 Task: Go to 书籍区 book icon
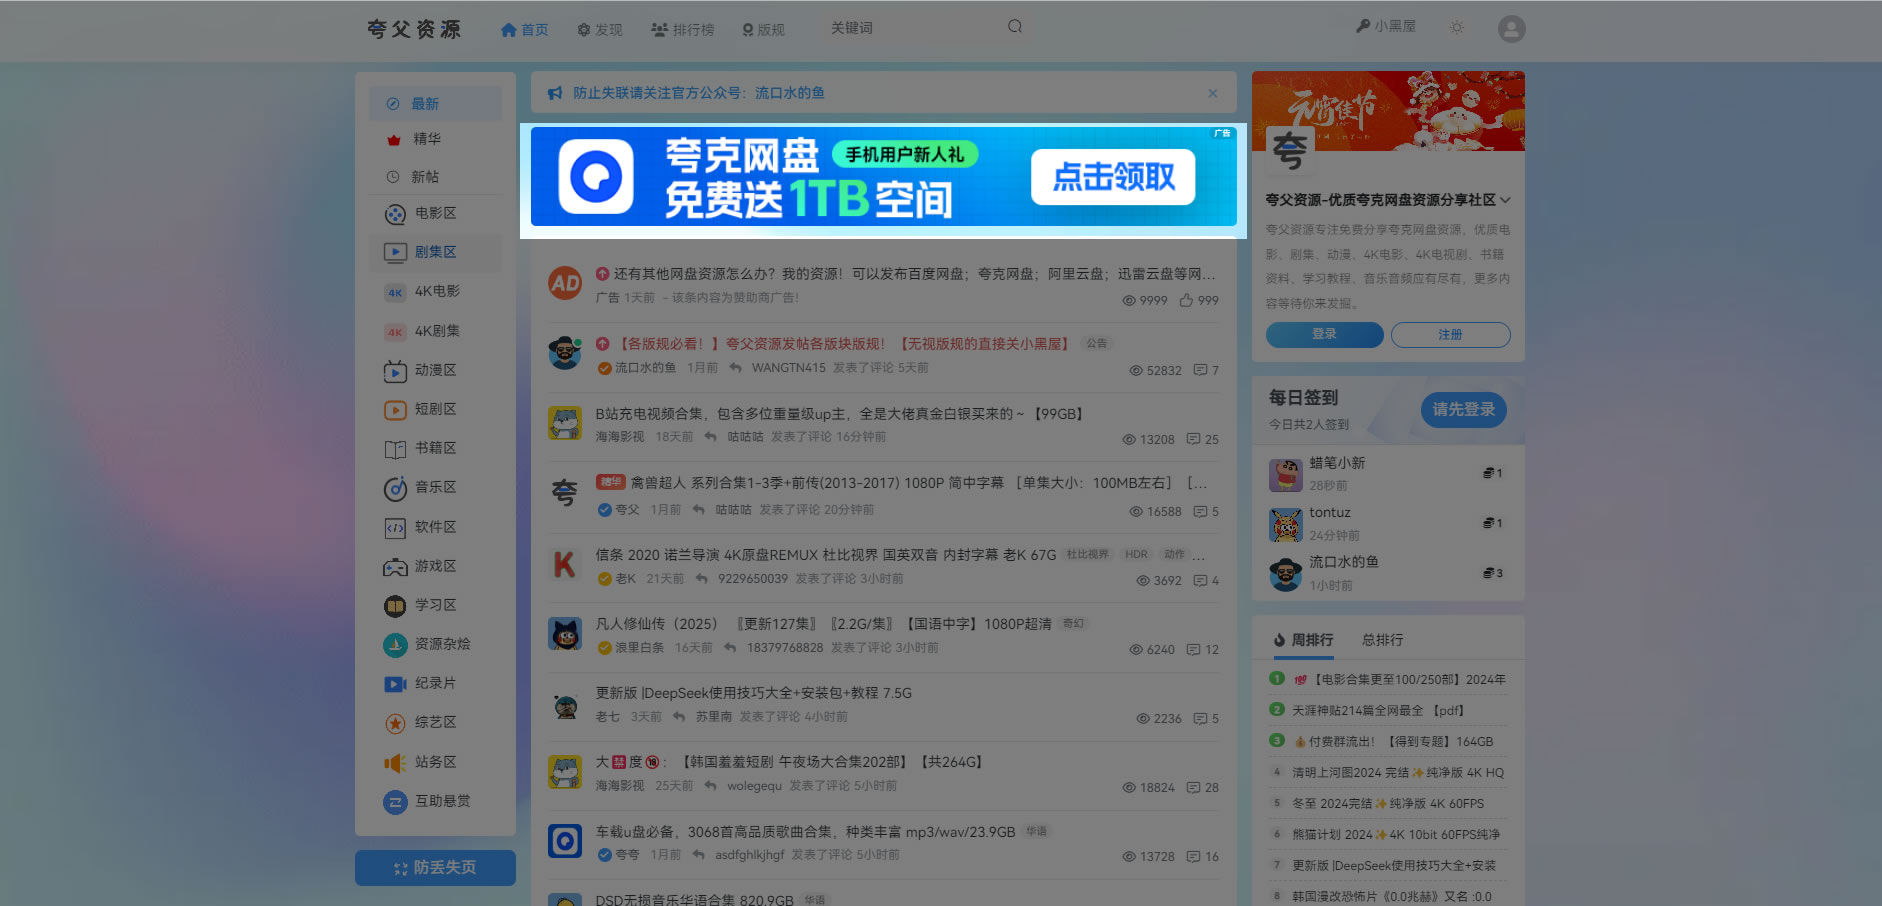pos(395,449)
